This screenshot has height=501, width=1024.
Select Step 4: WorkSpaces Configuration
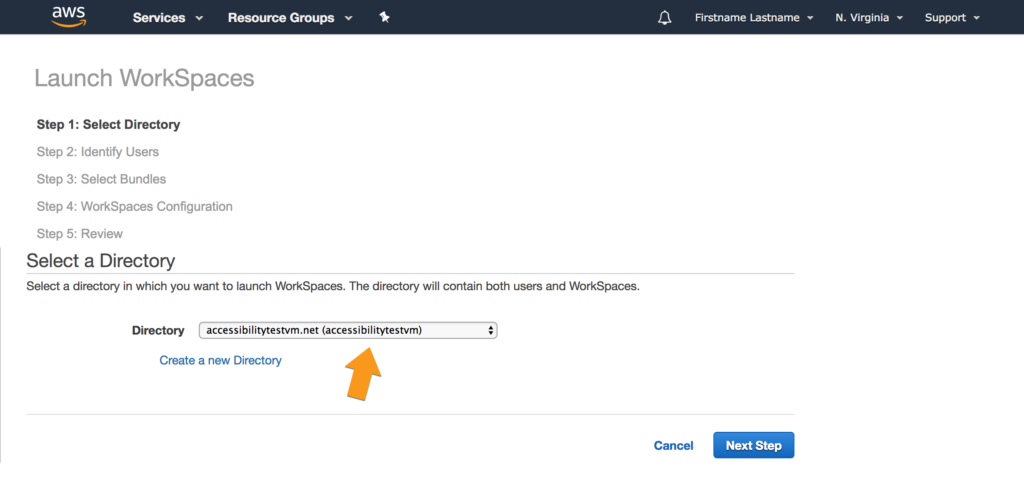tap(135, 206)
